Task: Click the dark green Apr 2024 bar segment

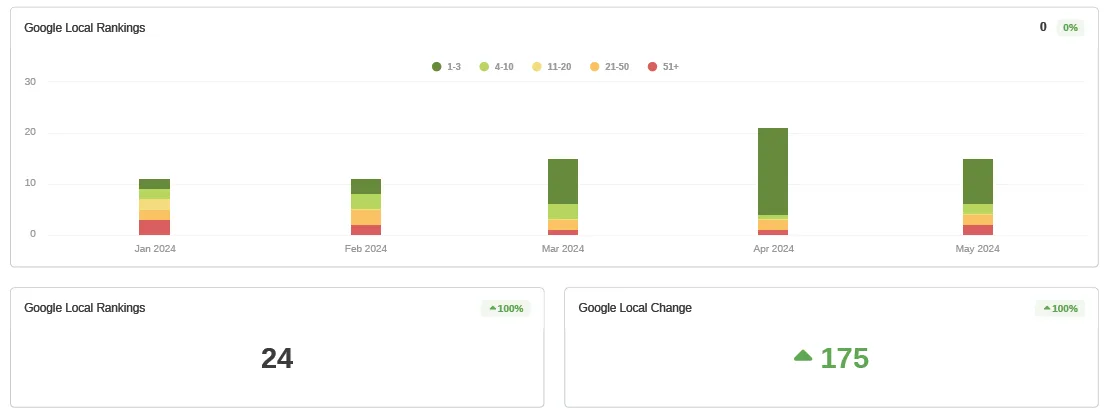Action: (772, 170)
